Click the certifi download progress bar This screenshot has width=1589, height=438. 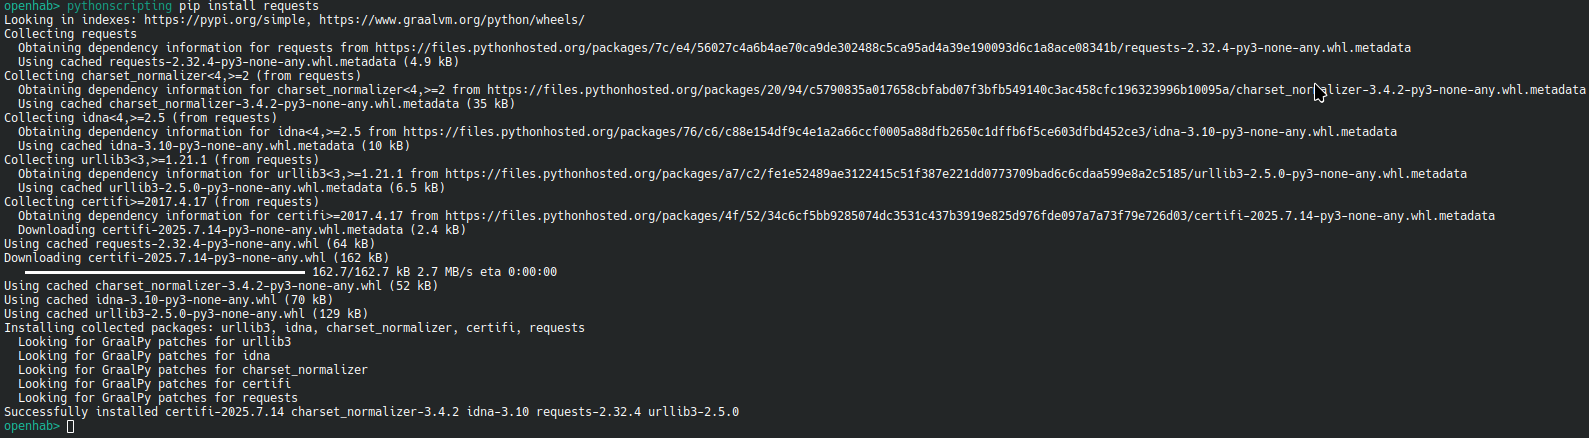165,272
